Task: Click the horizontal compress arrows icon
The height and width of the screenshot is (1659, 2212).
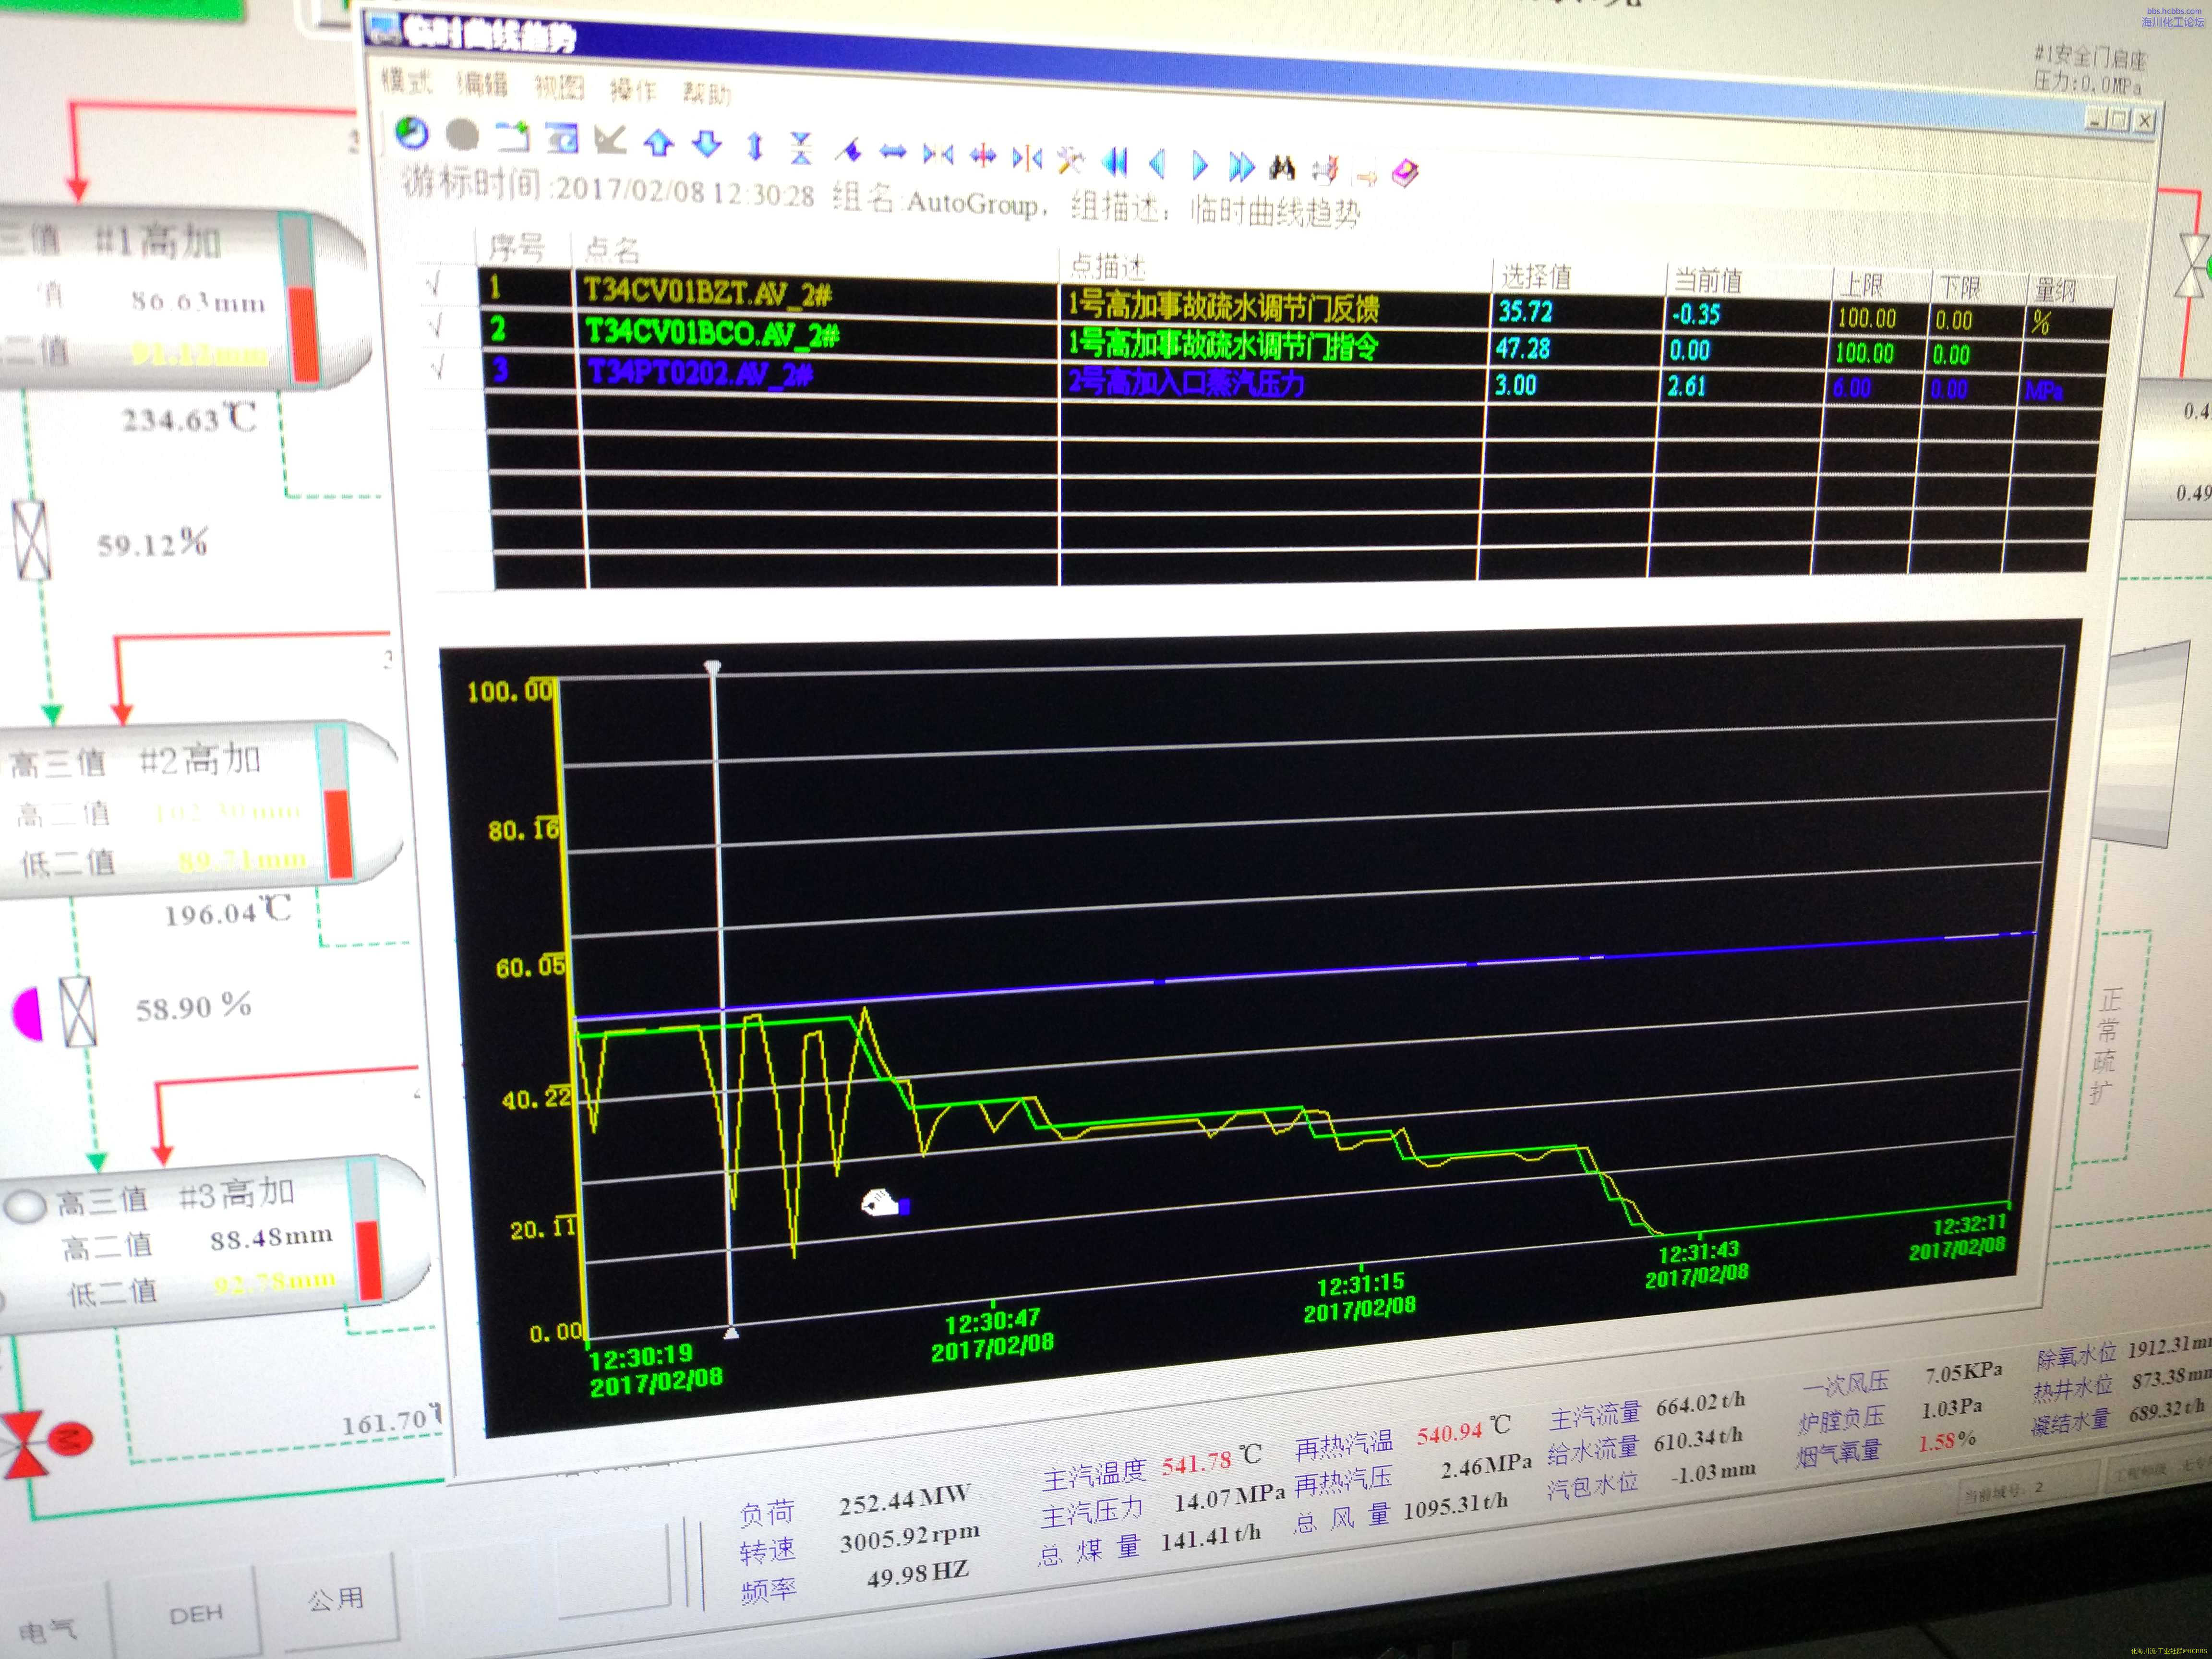Action: 938,154
